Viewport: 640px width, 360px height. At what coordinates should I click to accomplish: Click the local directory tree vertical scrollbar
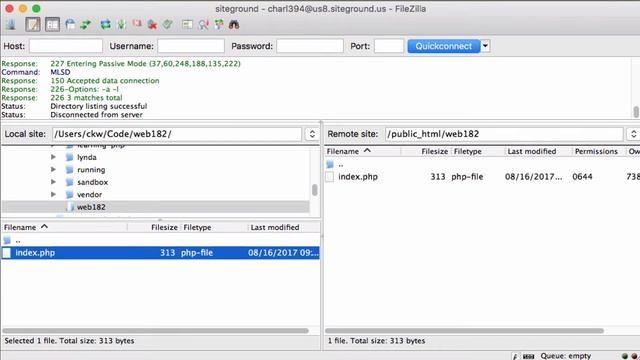pos(315,190)
